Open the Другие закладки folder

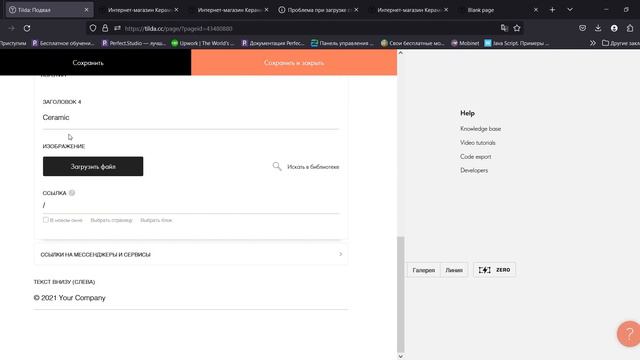621,43
